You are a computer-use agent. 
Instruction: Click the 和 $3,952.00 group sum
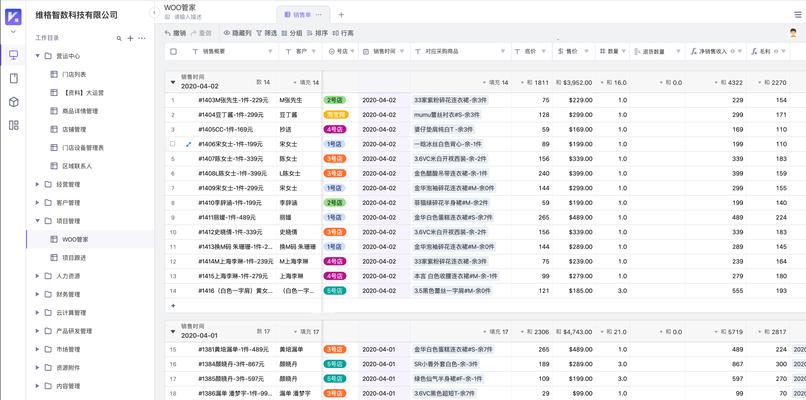[574, 82]
